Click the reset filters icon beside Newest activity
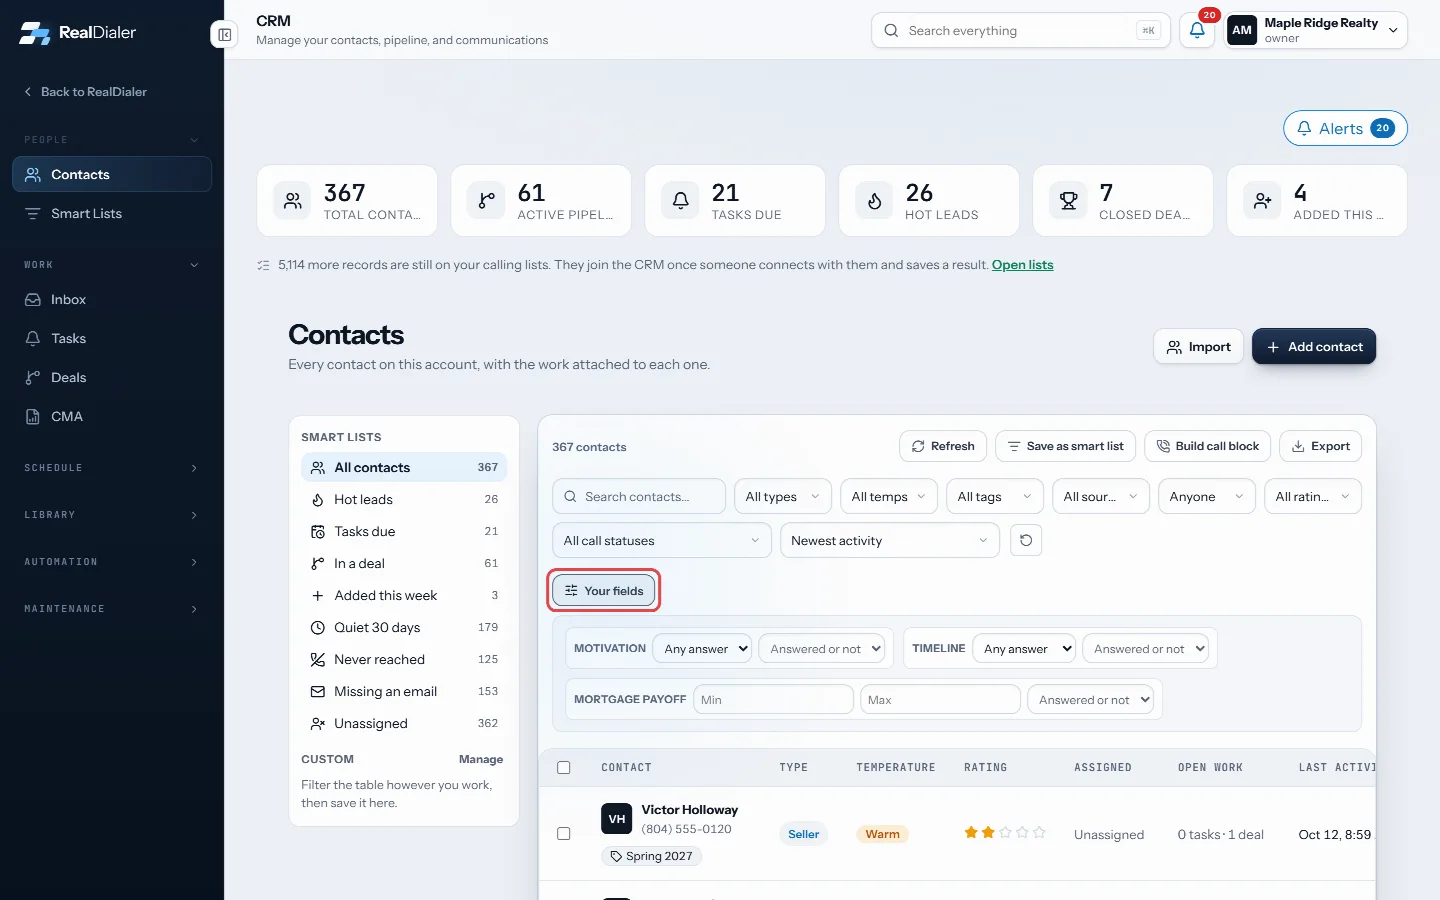The width and height of the screenshot is (1440, 900). (x=1026, y=540)
